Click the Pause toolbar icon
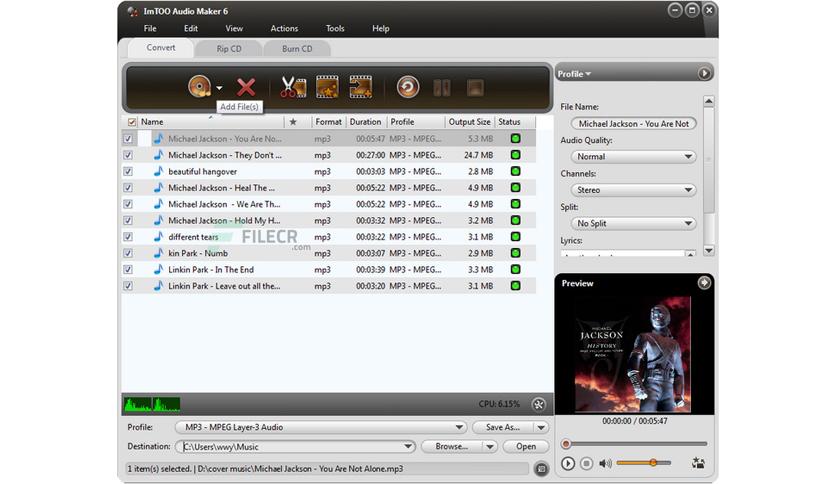This screenshot has width=836, height=484. [442, 87]
